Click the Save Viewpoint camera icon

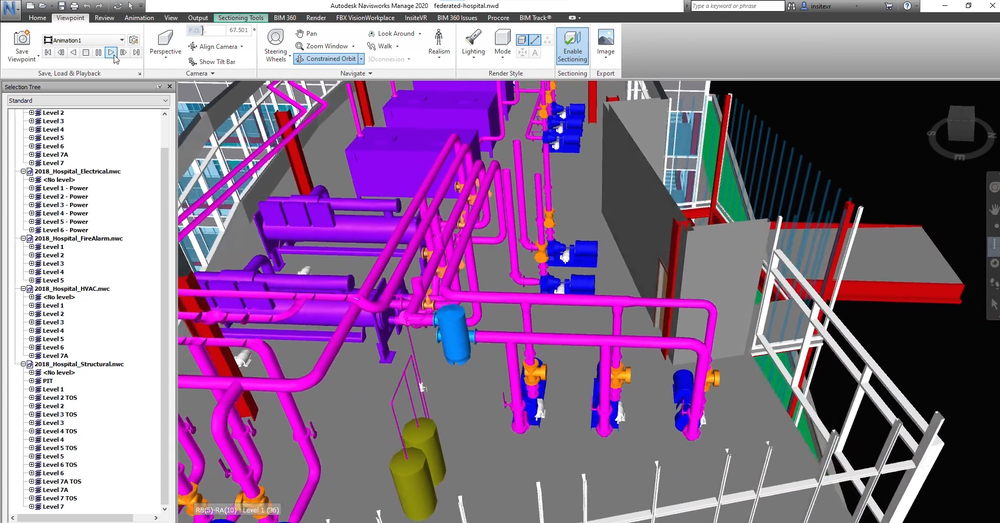coord(22,38)
